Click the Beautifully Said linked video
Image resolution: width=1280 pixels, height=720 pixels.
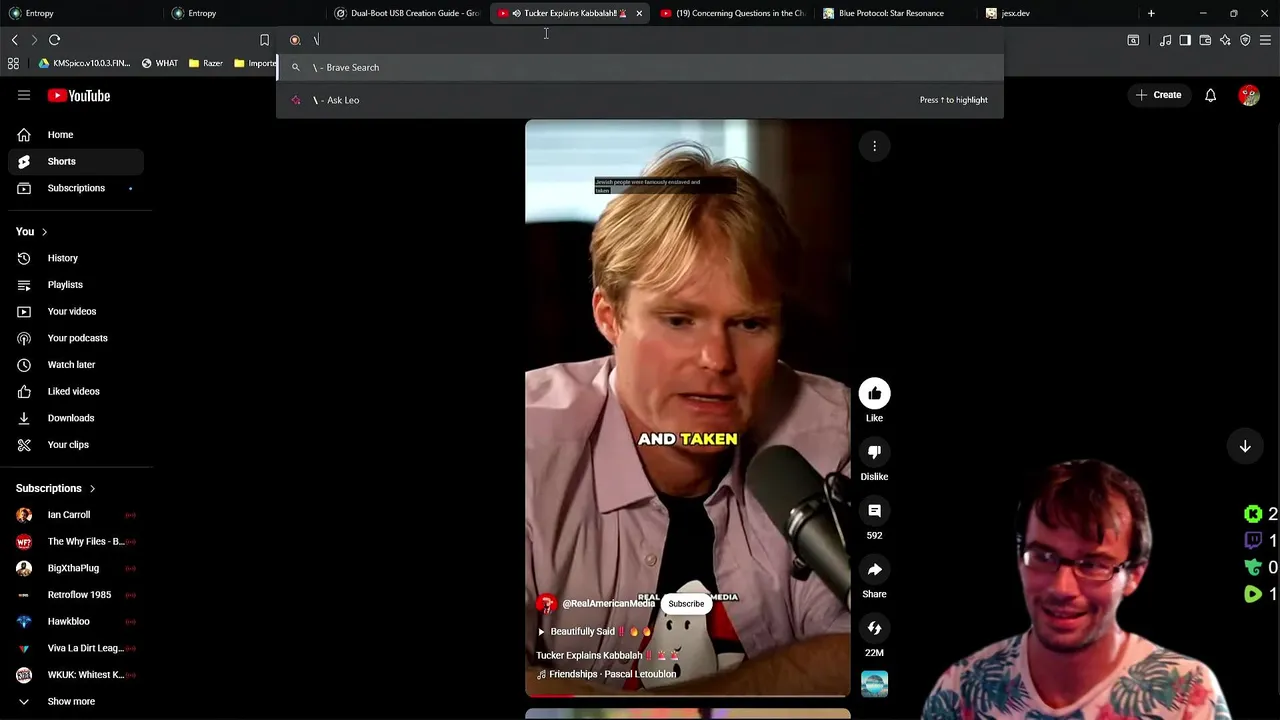pyautogui.click(x=594, y=632)
